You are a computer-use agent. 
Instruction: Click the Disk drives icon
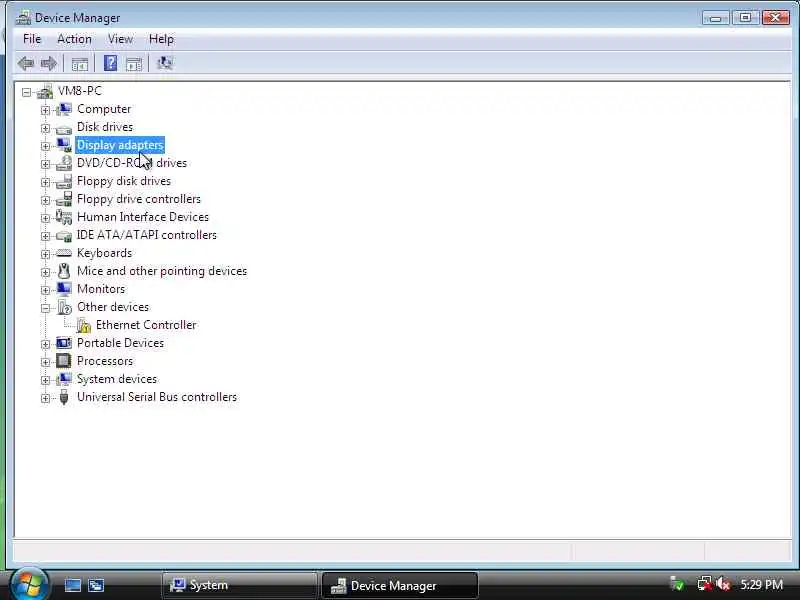pos(64,129)
